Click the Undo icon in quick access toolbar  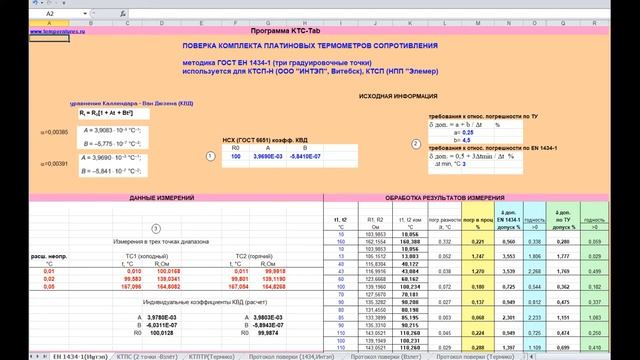pos(35,3)
